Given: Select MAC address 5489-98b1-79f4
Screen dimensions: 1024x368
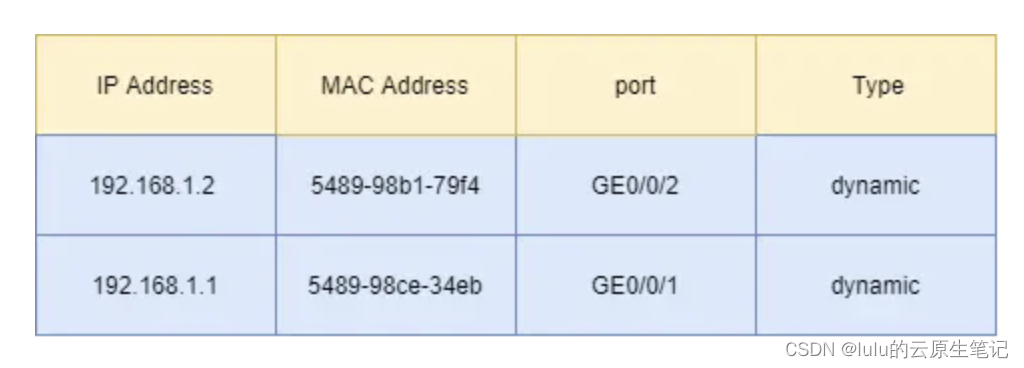Looking at the screenshot, I should click(396, 185).
